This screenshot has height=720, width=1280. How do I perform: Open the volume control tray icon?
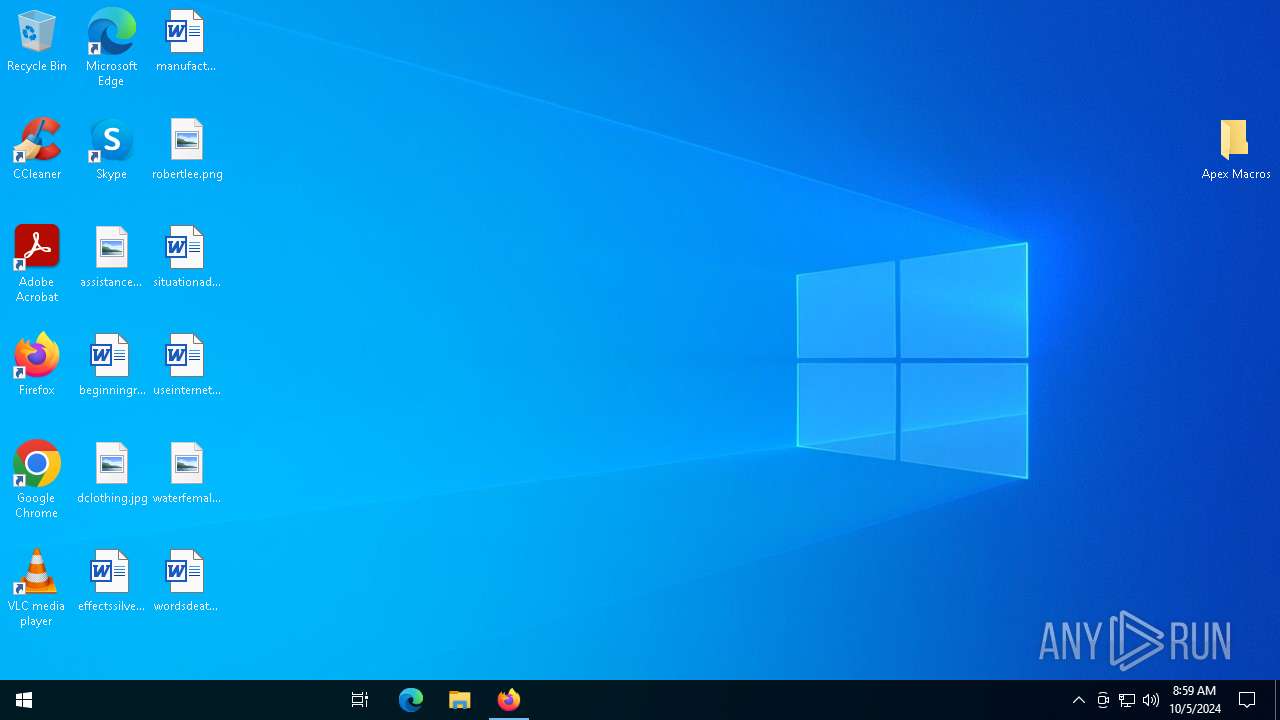pyautogui.click(x=1151, y=700)
